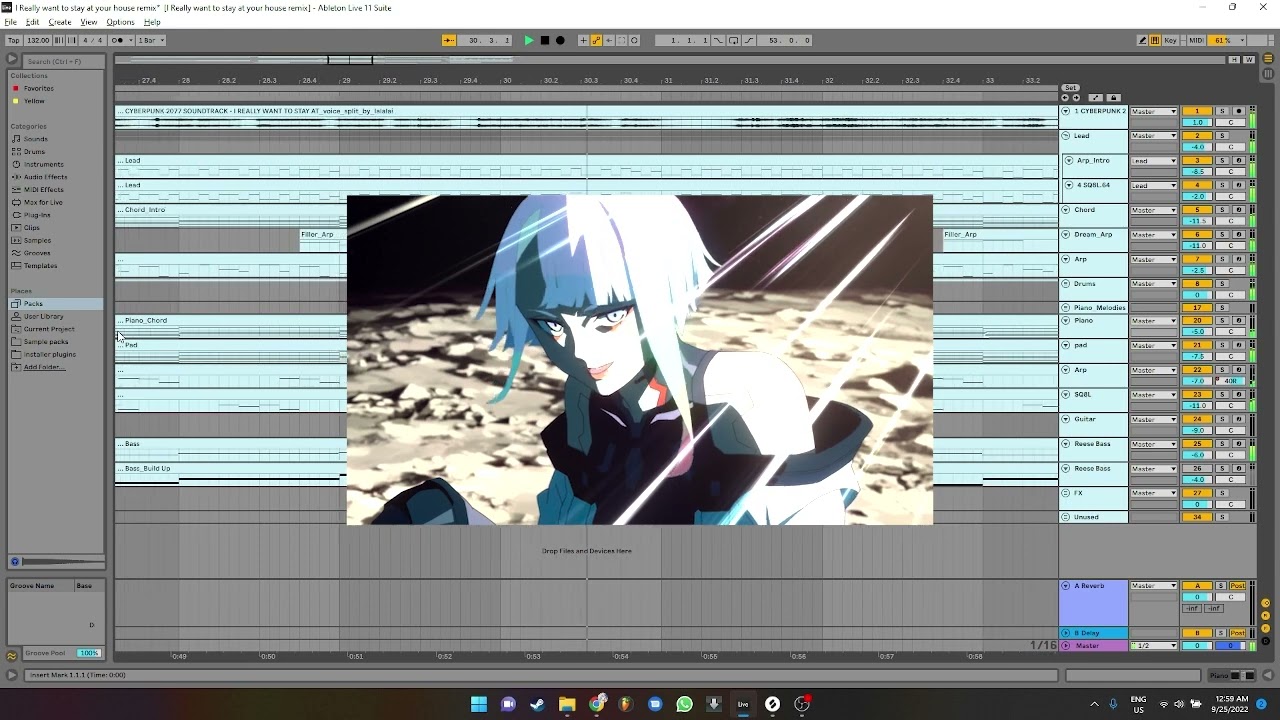The height and width of the screenshot is (720, 1280).
Task: Select Current Project under Places
Action: [49, 329]
